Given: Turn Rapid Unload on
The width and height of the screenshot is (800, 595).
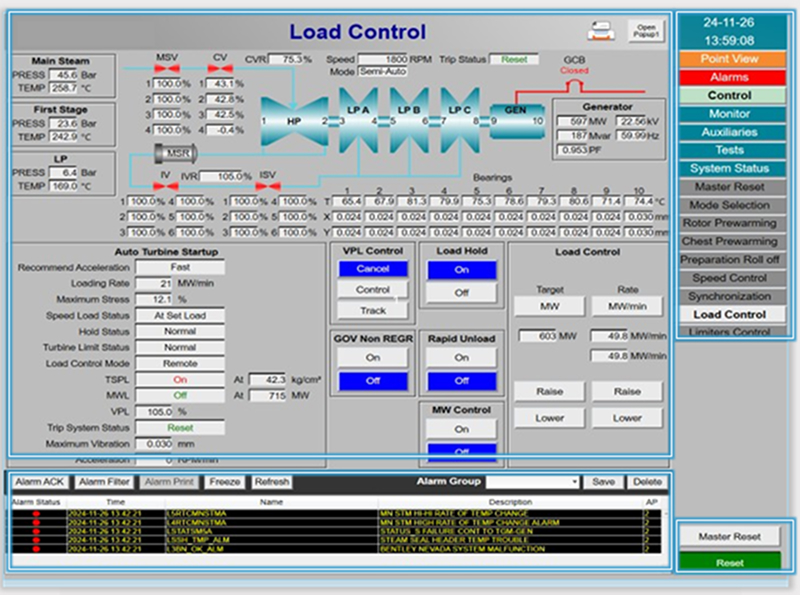Looking at the screenshot, I should pyautogui.click(x=461, y=357).
